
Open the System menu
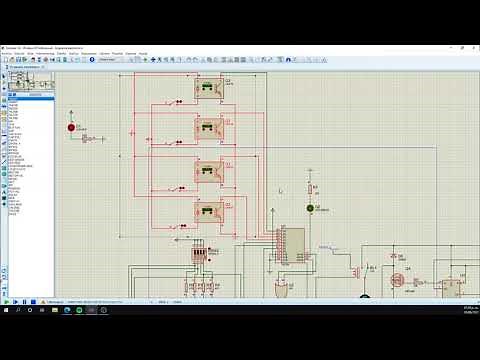coord(131,53)
